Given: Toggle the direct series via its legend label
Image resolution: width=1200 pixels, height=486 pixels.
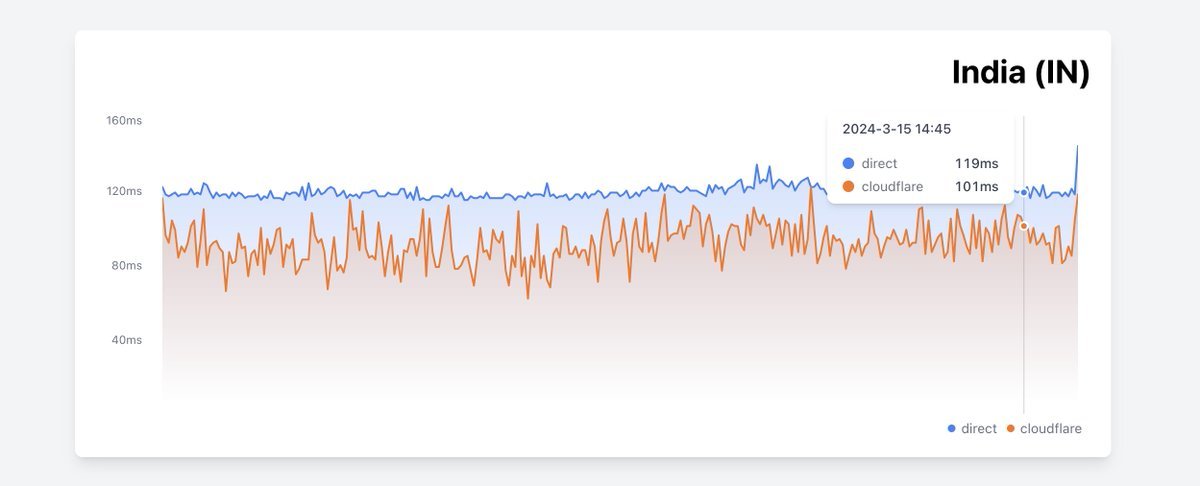Looking at the screenshot, I should (x=979, y=429).
